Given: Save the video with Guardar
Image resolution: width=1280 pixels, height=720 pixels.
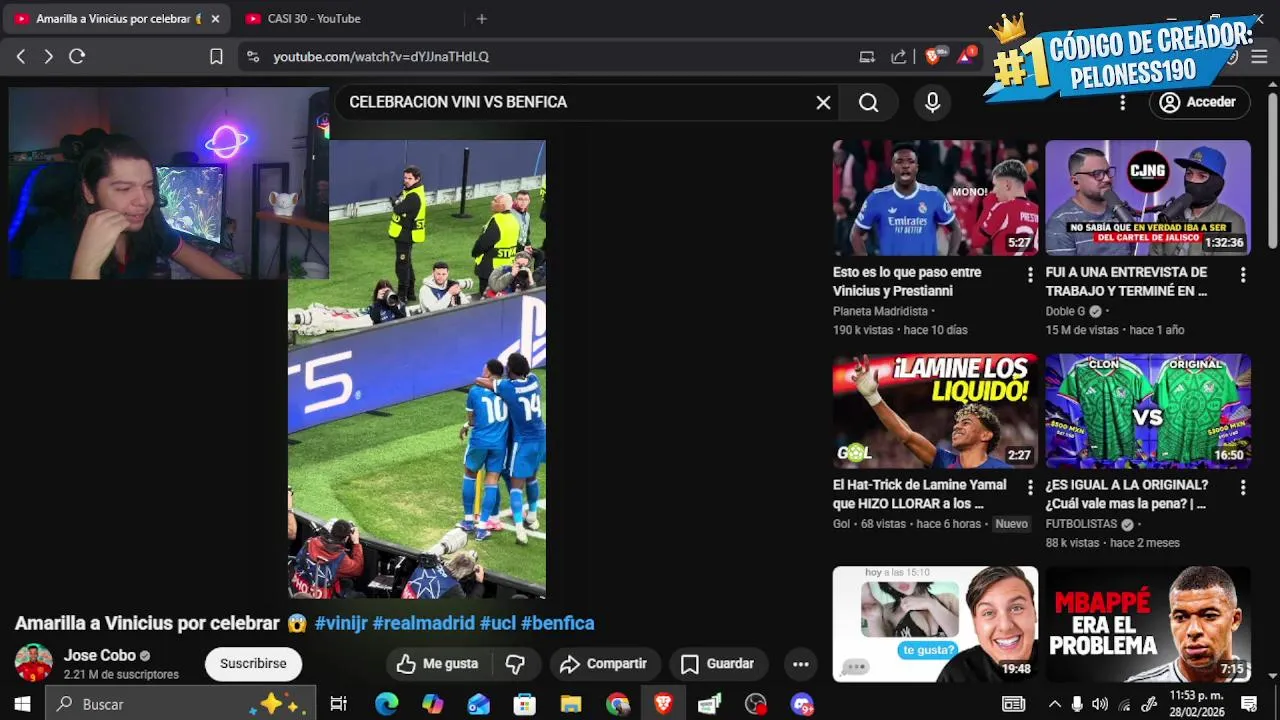Looking at the screenshot, I should [717, 664].
